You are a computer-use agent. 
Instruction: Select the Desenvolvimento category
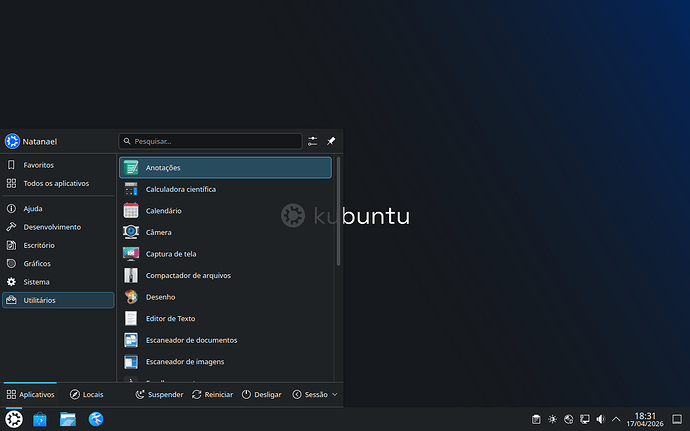coord(58,227)
